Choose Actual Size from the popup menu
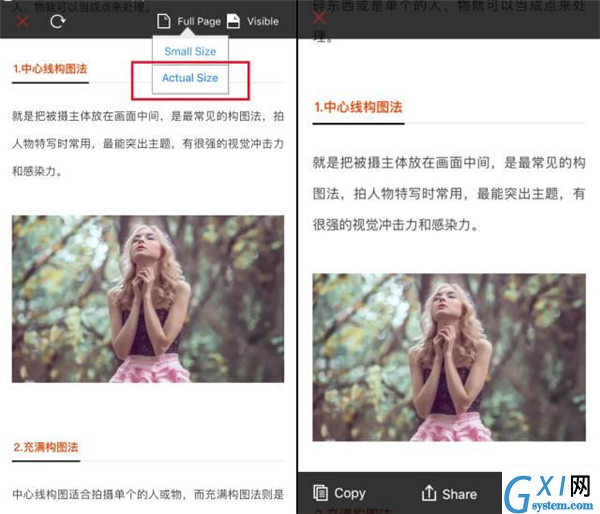 190,78
